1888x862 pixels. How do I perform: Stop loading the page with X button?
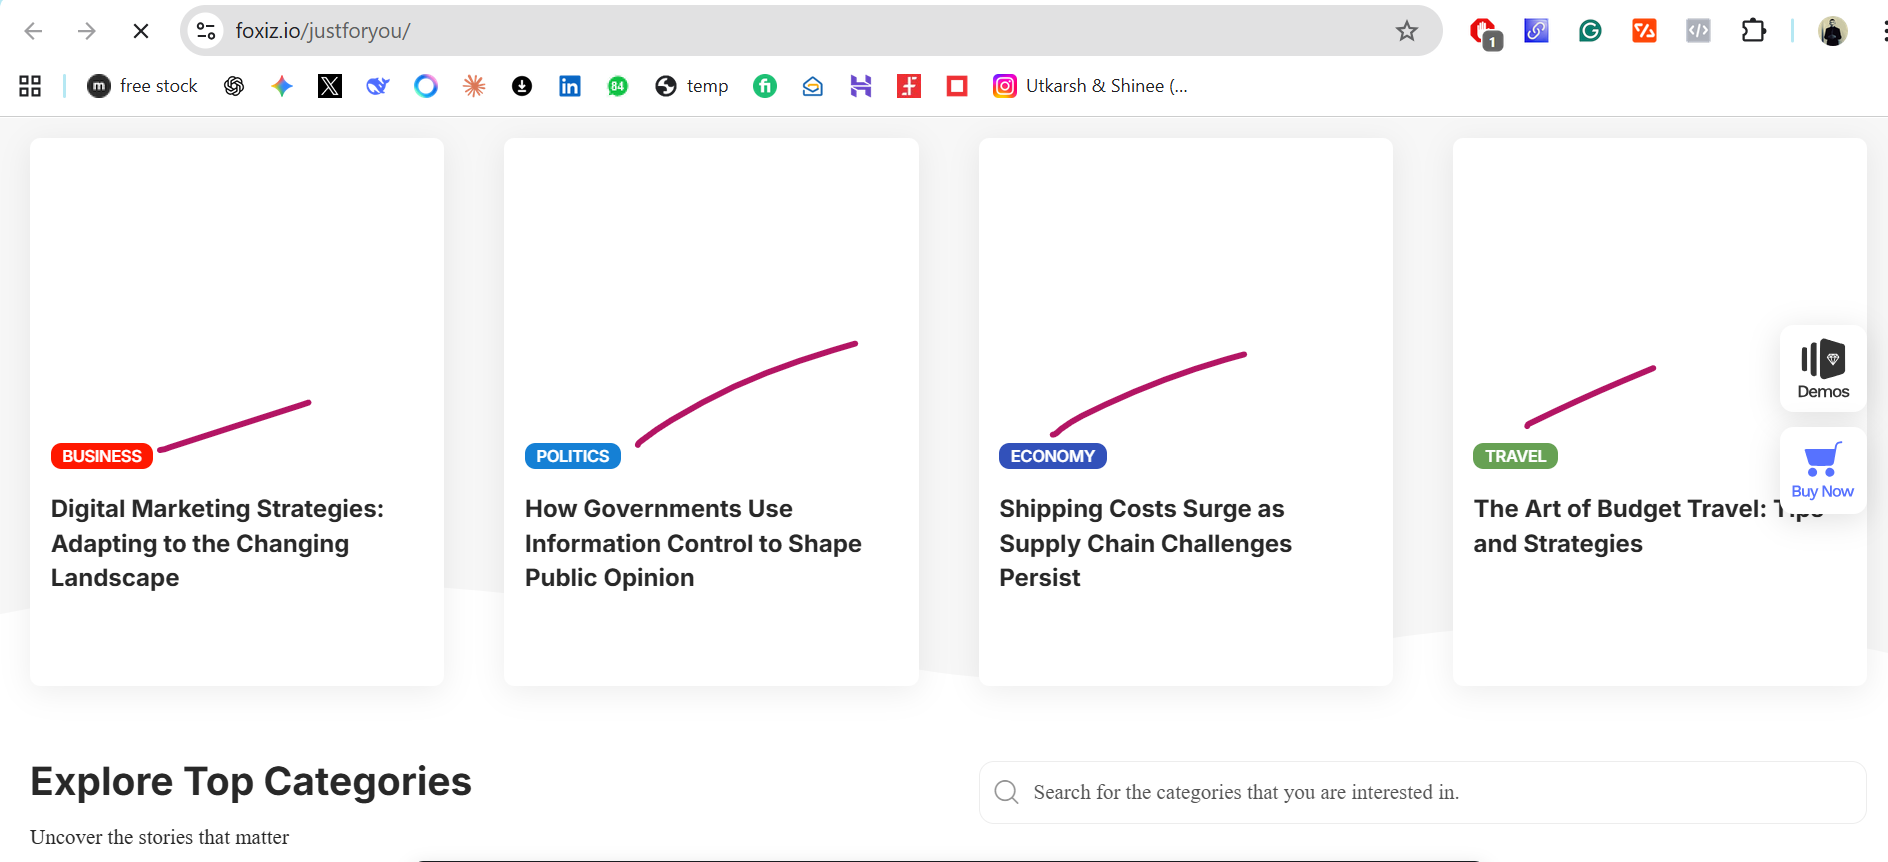coord(141,31)
